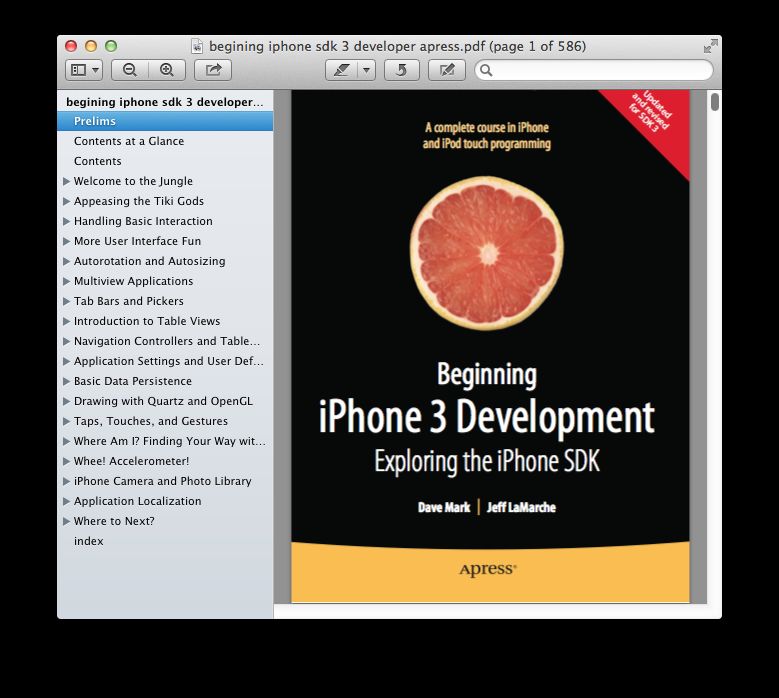Viewport: 779px width, 698px height.
Task: Expand Multiview Applications chapter
Action: (66, 281)
